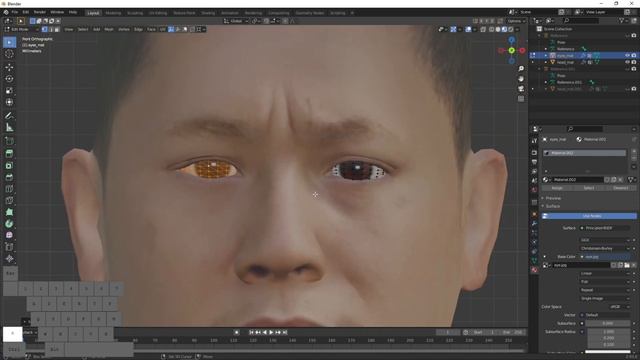
Task: Enable vertex select mode
Action: (x=45, y=29)
